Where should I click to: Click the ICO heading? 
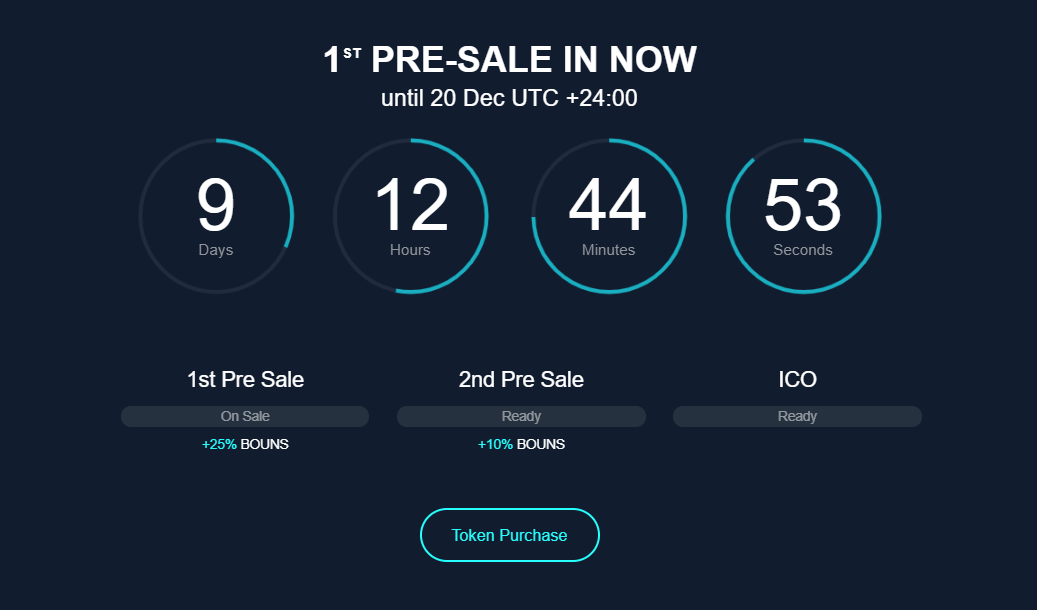798,379
